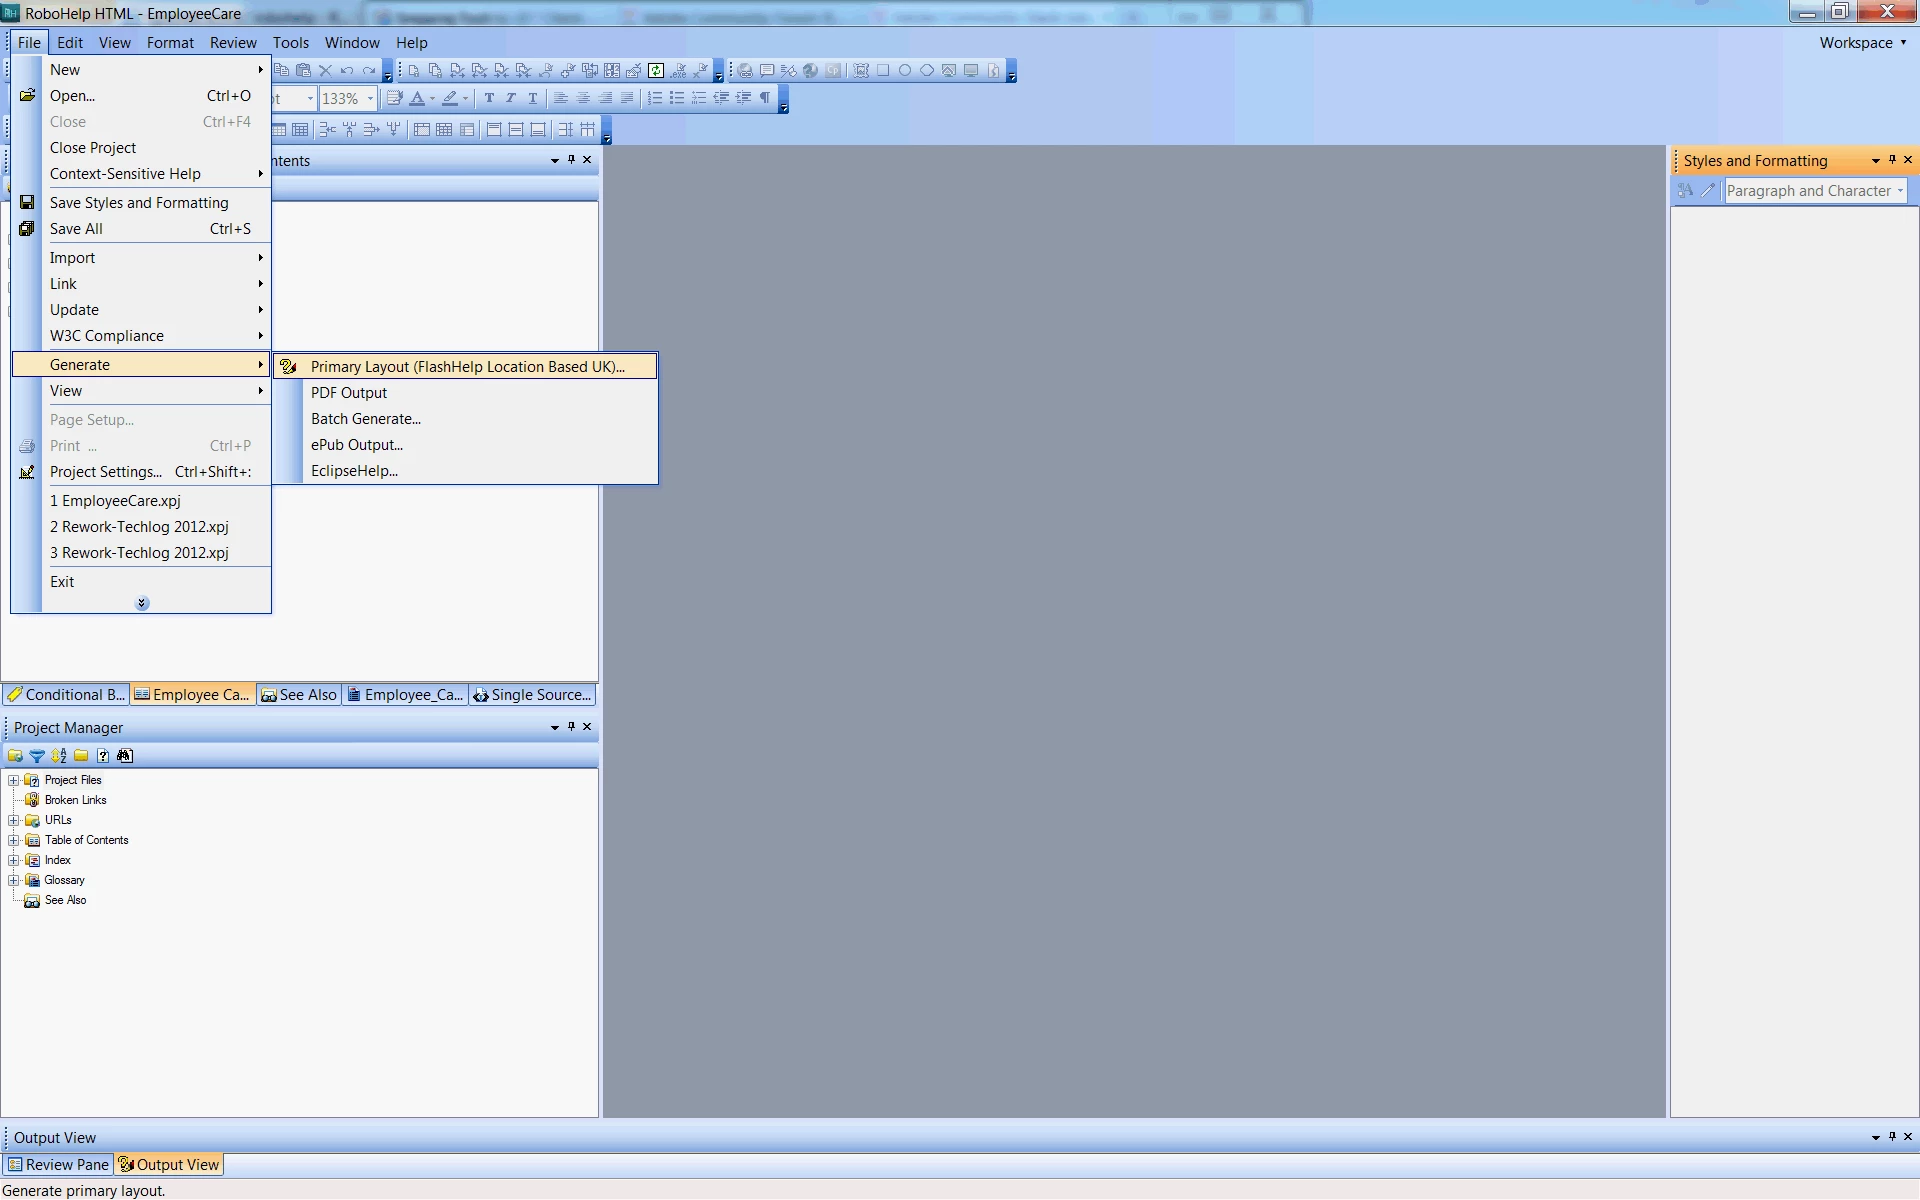
Task: Click the show/hide paragraph marks icon
Action: pyautogui.click(x=765, y=98)
